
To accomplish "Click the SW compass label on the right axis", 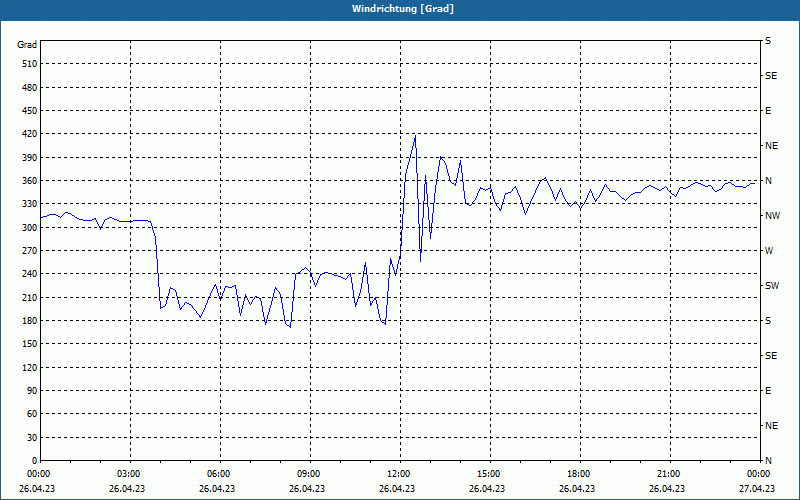I will pyautogui.click(x=772, y=286).
